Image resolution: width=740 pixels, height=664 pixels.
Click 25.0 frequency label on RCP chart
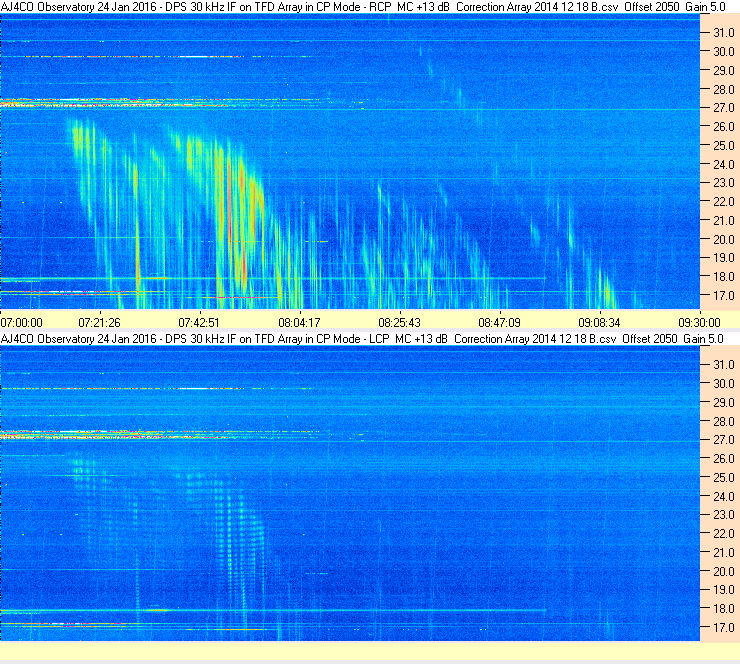point(724,146)
